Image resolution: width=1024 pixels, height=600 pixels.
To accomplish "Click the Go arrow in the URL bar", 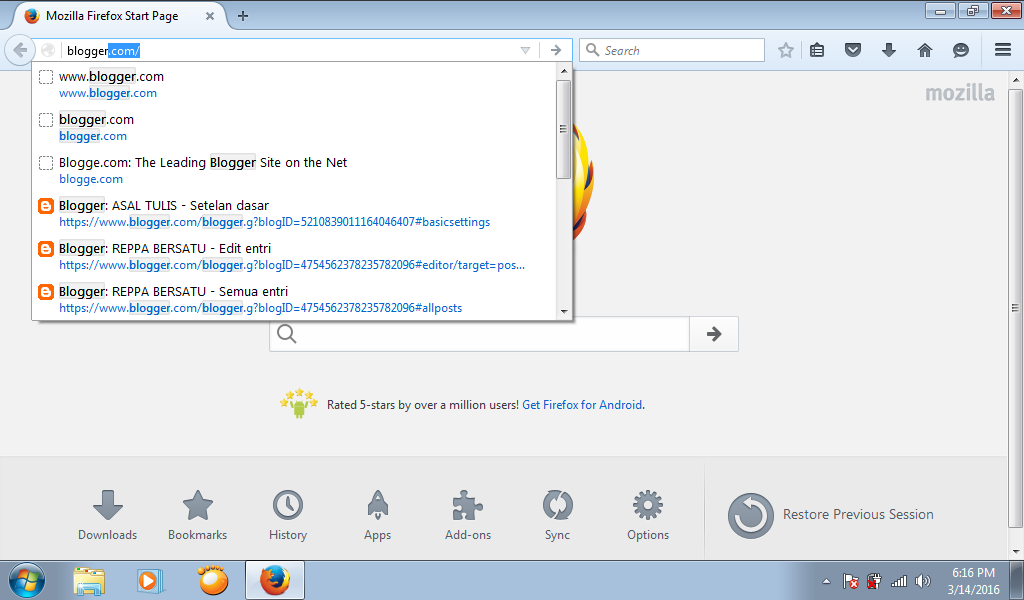I will (556, 50).
